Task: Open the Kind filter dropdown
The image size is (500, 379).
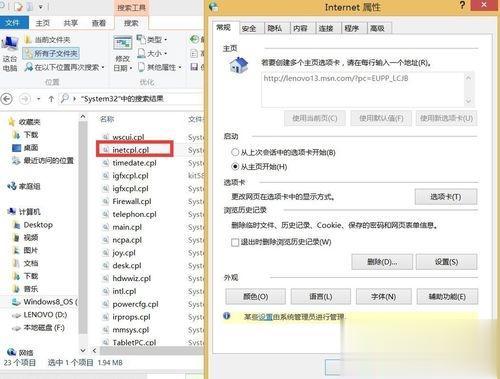Action: point(152,40)
